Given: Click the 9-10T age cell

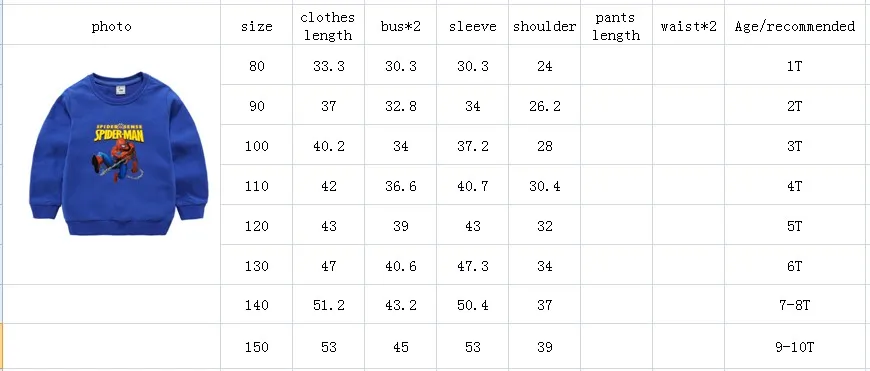Looking at the screenshot, I should pyautogui.click(x=797, y=346).
